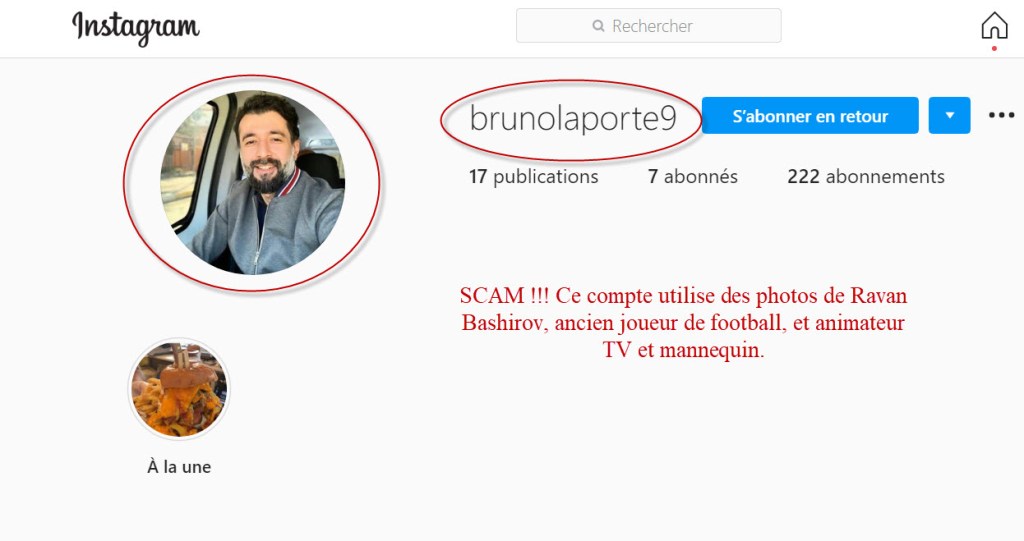The image size is (1024, 541).
Task: Click the Instagram wordmark logo
Action: click(x=136, y=27)
